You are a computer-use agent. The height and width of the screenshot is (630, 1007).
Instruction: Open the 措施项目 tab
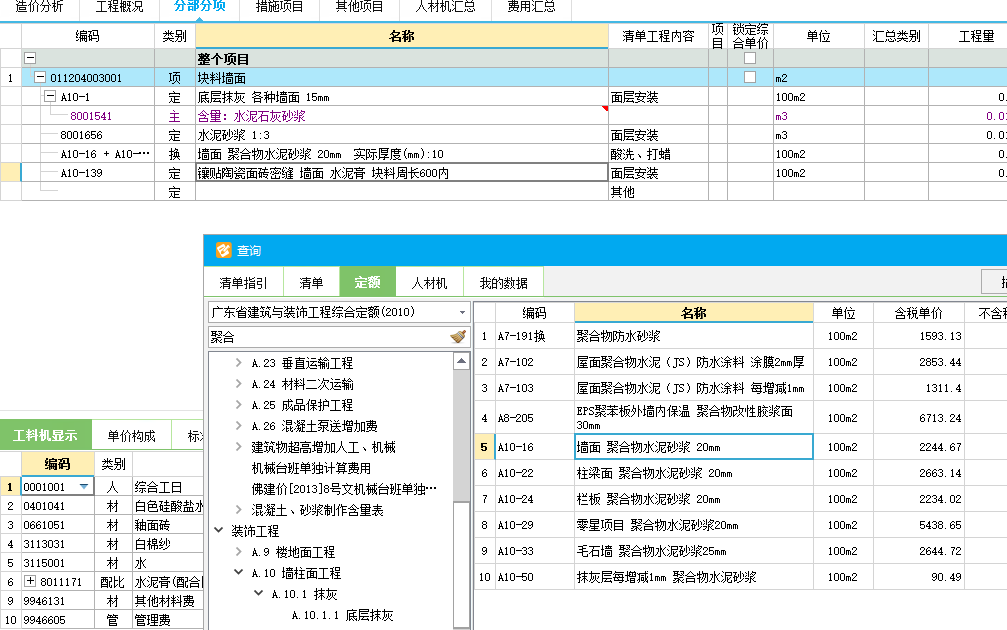point(279,7)
